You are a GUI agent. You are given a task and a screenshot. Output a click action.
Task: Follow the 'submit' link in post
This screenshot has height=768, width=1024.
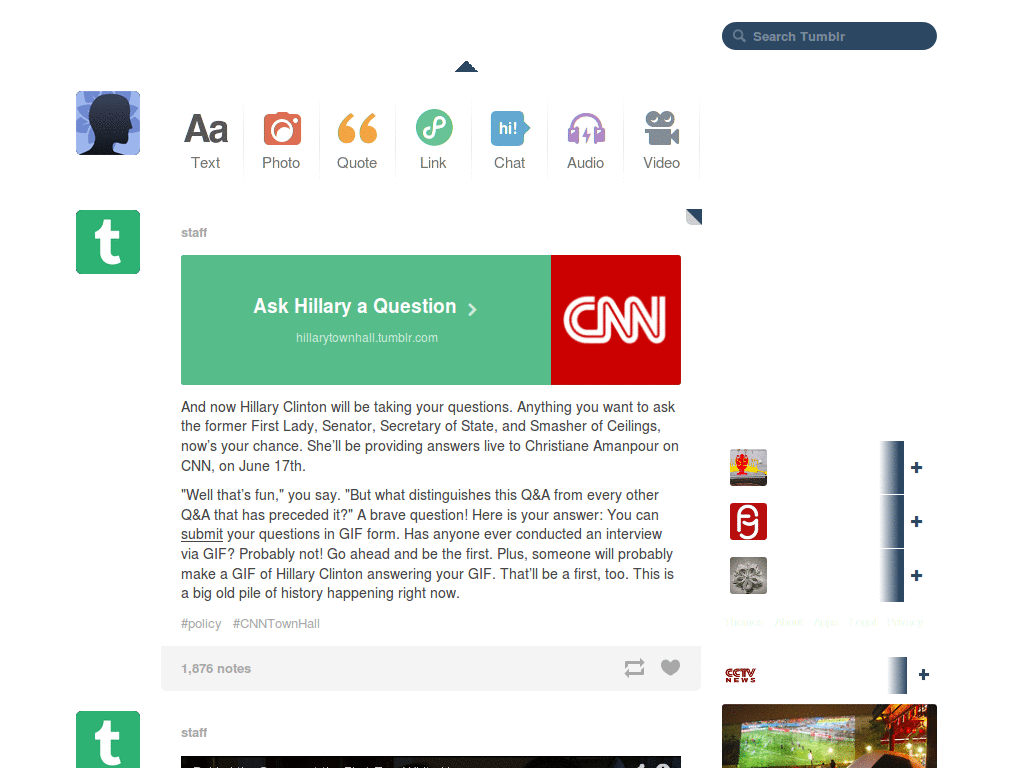tap(202, 534)
